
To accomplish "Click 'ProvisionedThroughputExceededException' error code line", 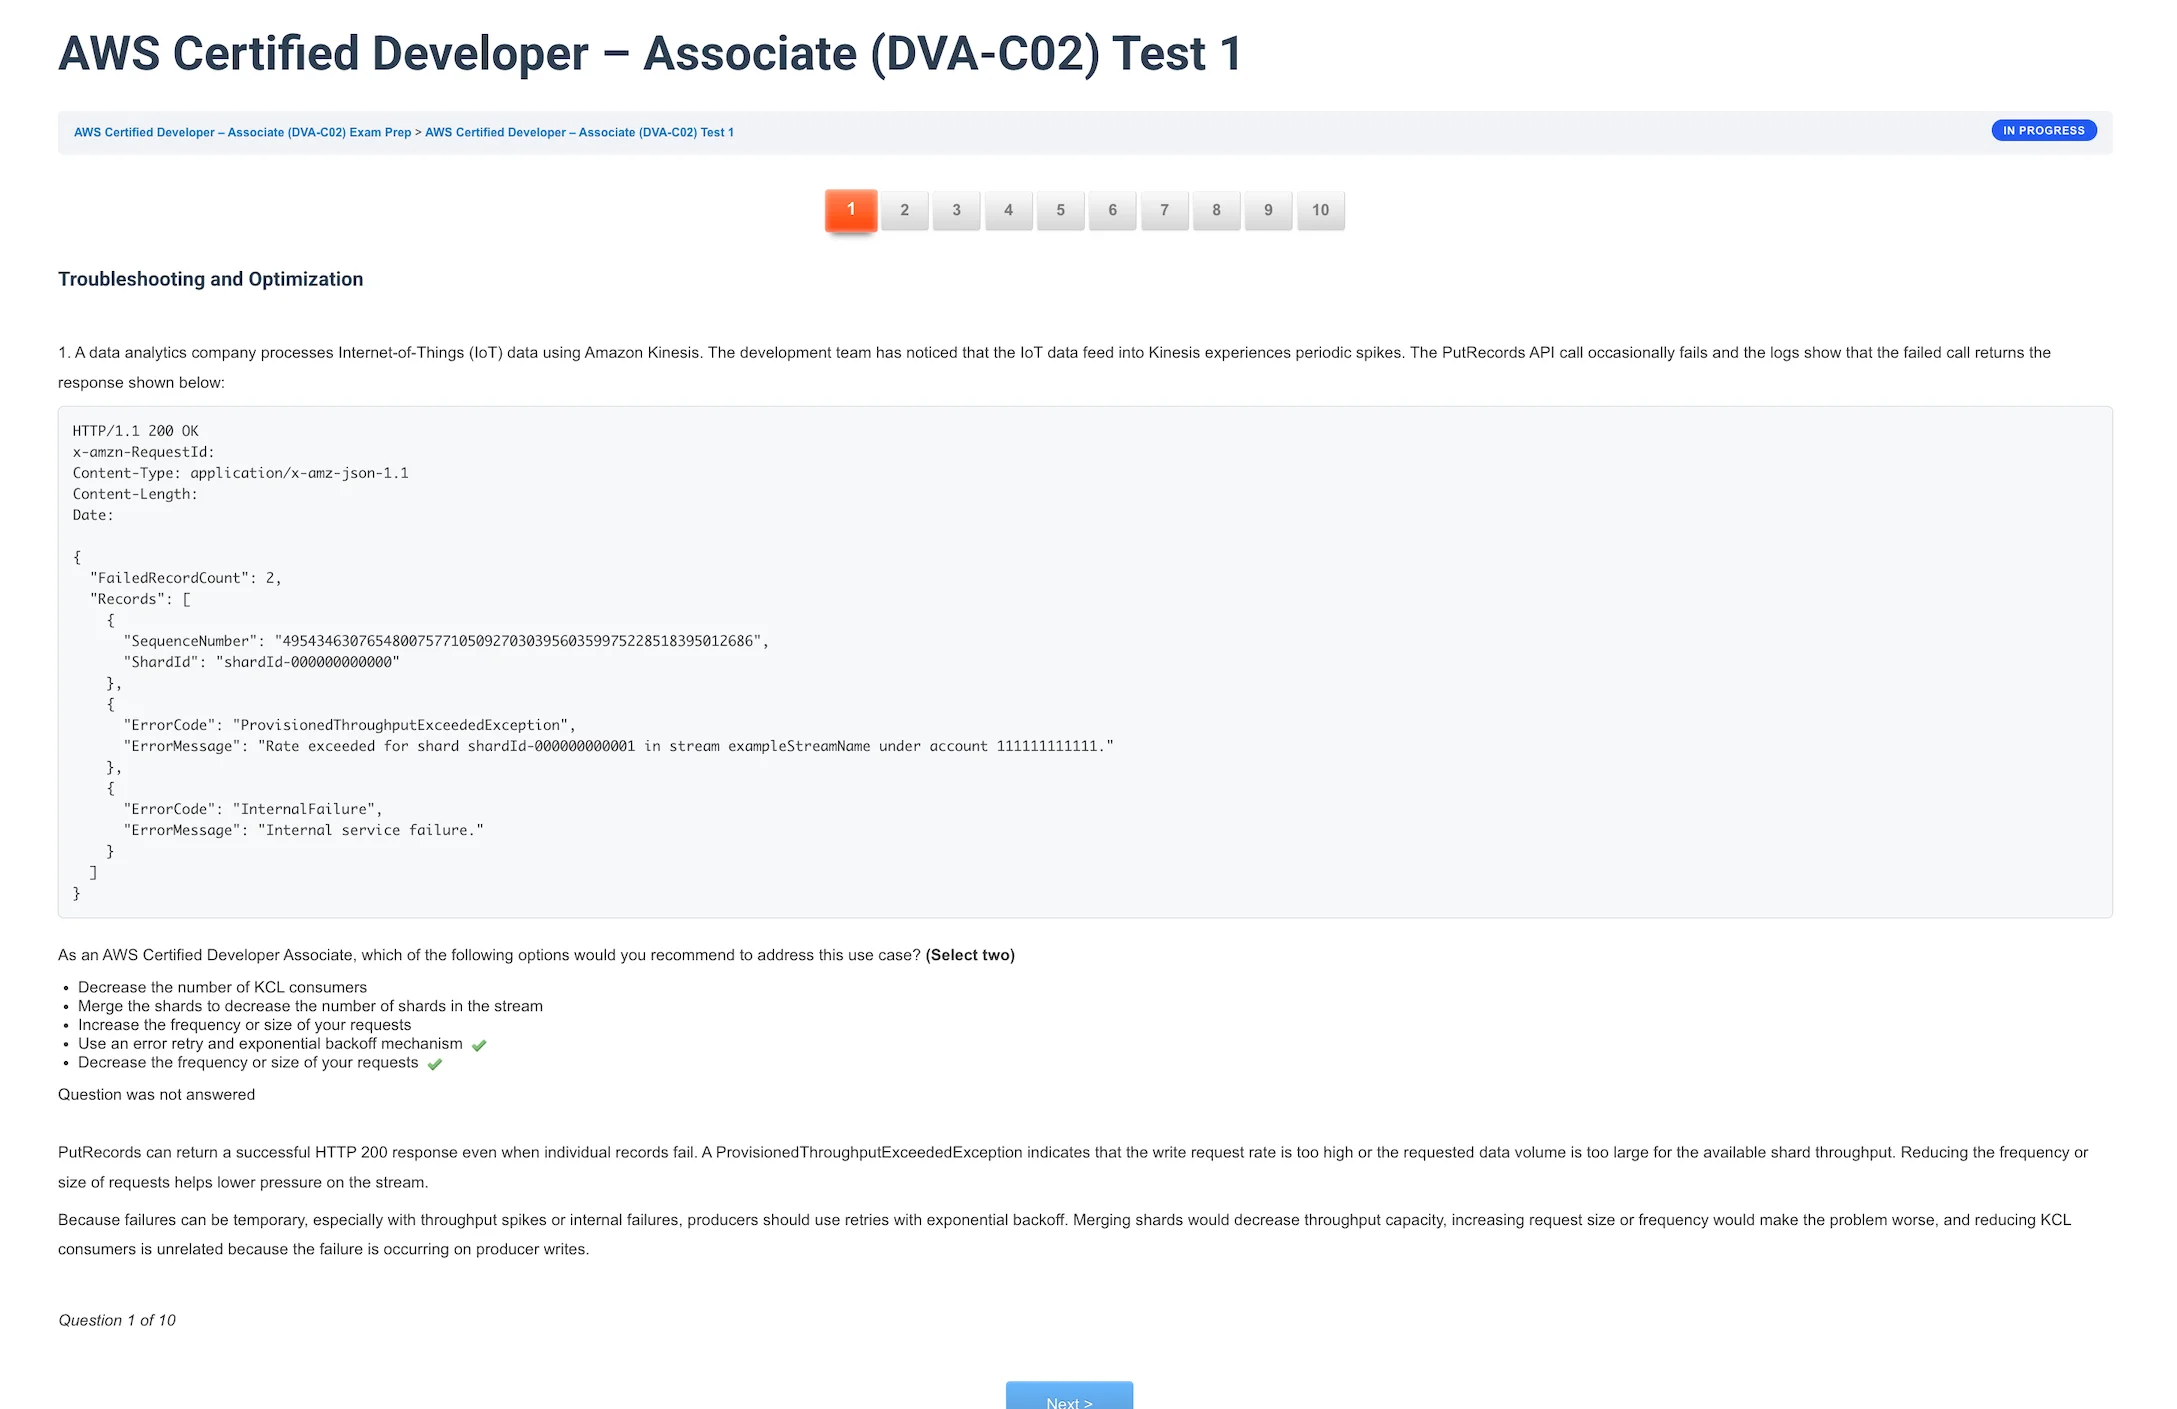I will coord(349,725).
